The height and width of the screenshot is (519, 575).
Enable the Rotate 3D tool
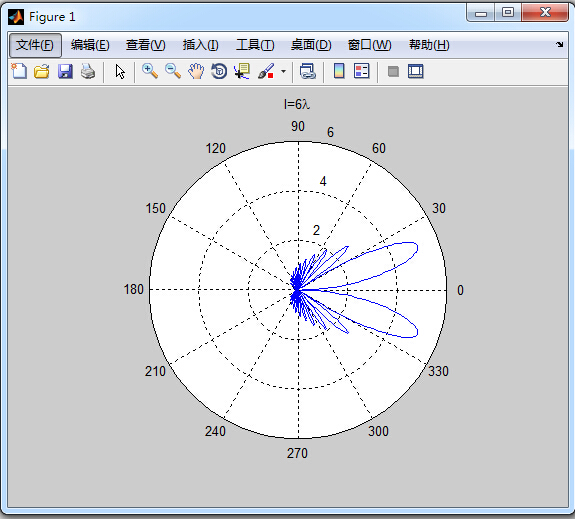pos(219,71)
